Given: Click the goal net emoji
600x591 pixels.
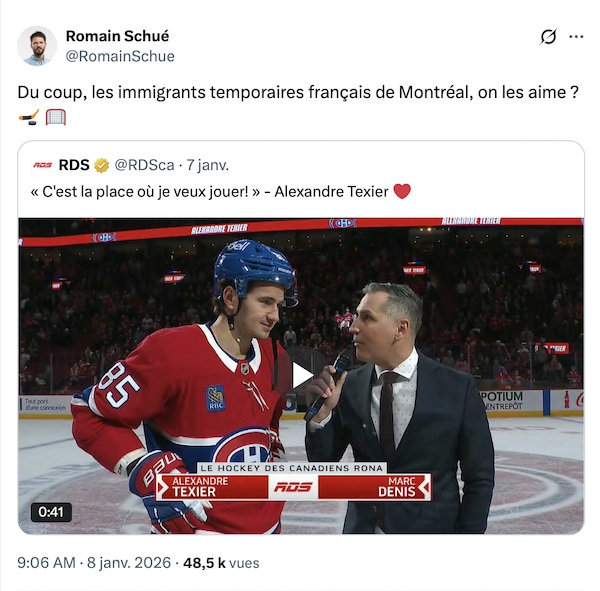Looking at the screenshot, I should pos(56,118).
